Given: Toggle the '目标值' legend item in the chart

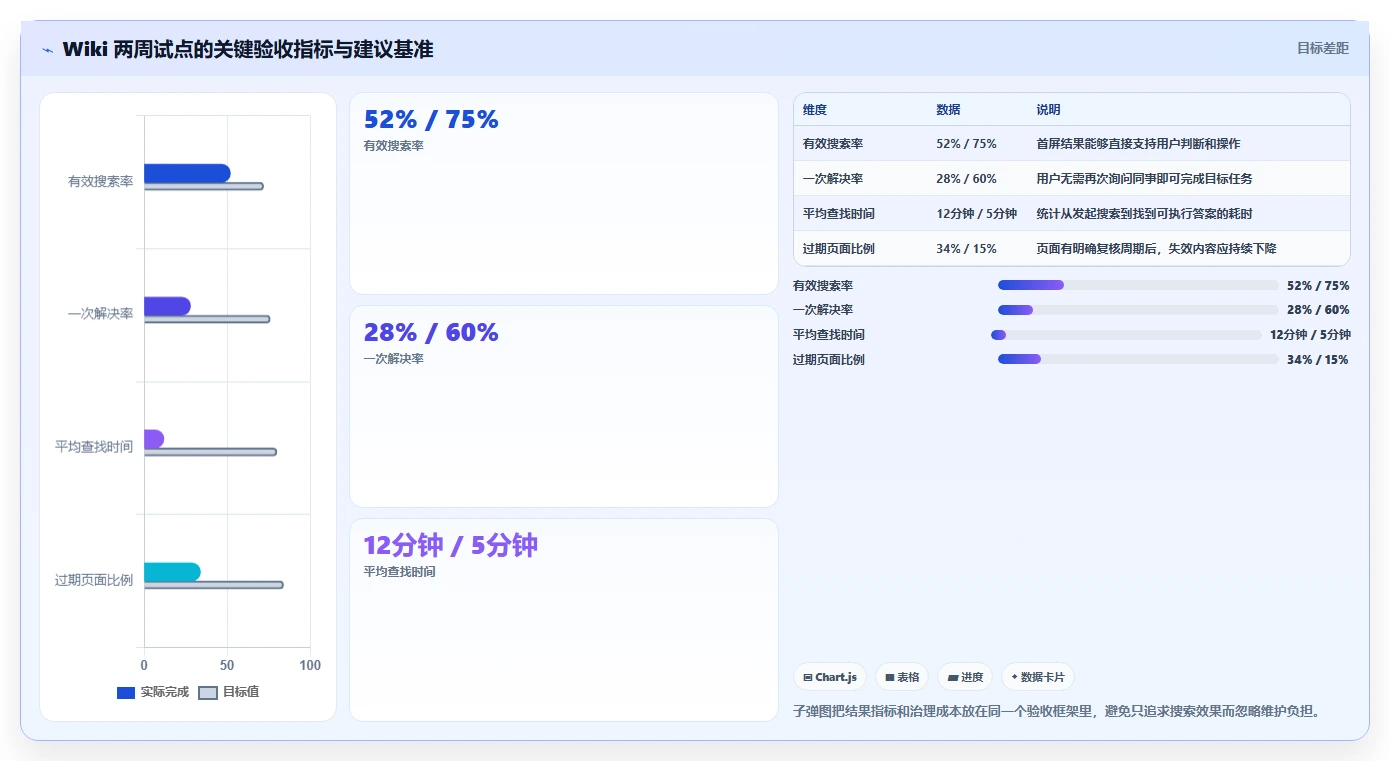Looking at the screenshot, I should (x=229, y=692).
